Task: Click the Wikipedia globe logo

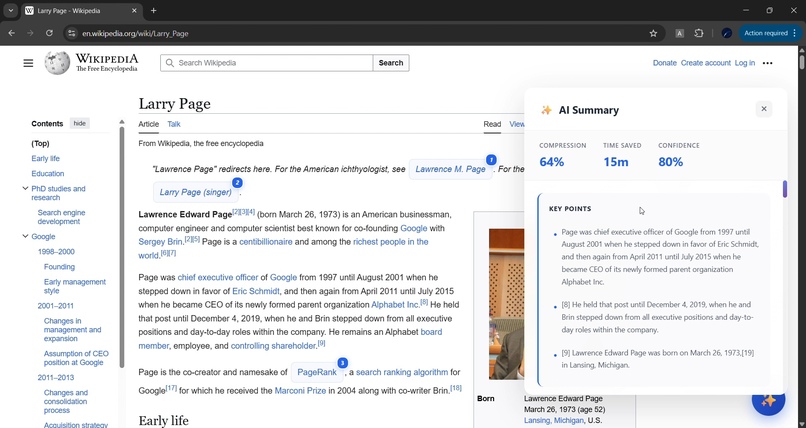Action: pyautogui.click(x=57, y=63)
